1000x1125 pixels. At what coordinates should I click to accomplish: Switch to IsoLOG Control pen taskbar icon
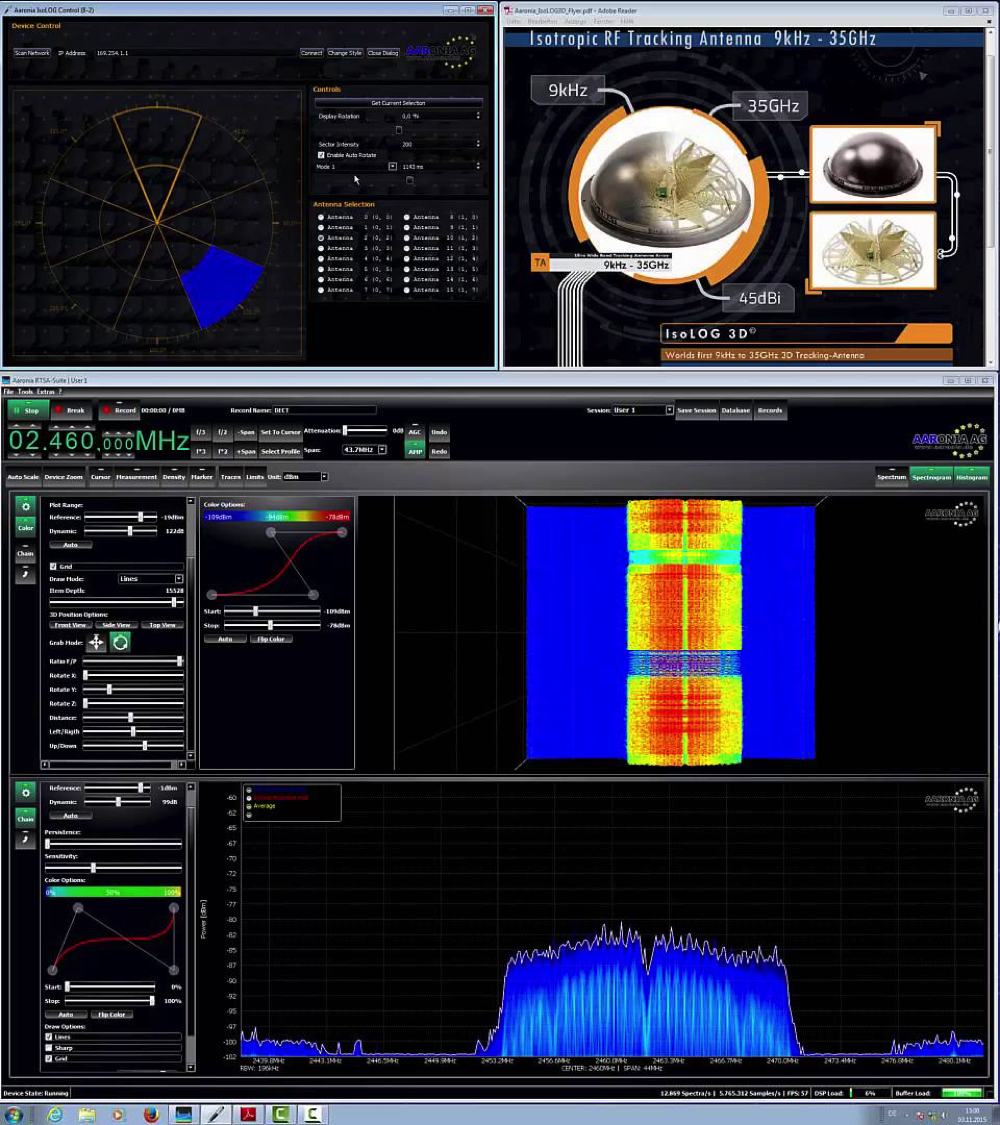216,1114
